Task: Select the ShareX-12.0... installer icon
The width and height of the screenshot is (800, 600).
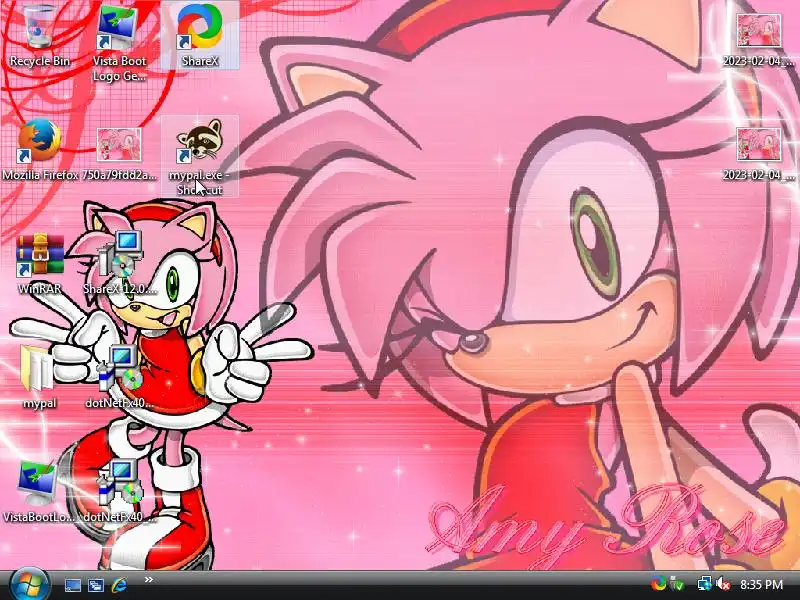Action: [x=119, y=262]
